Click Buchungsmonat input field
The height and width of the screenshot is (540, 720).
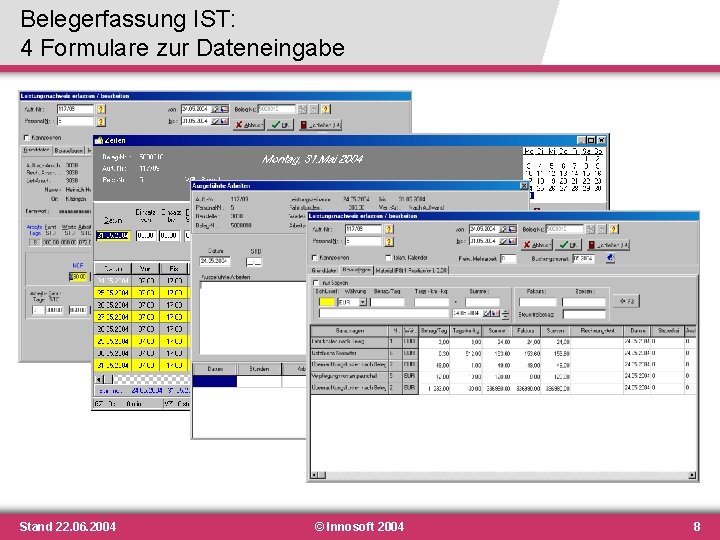pyautogui.click(x=583, y=259)
